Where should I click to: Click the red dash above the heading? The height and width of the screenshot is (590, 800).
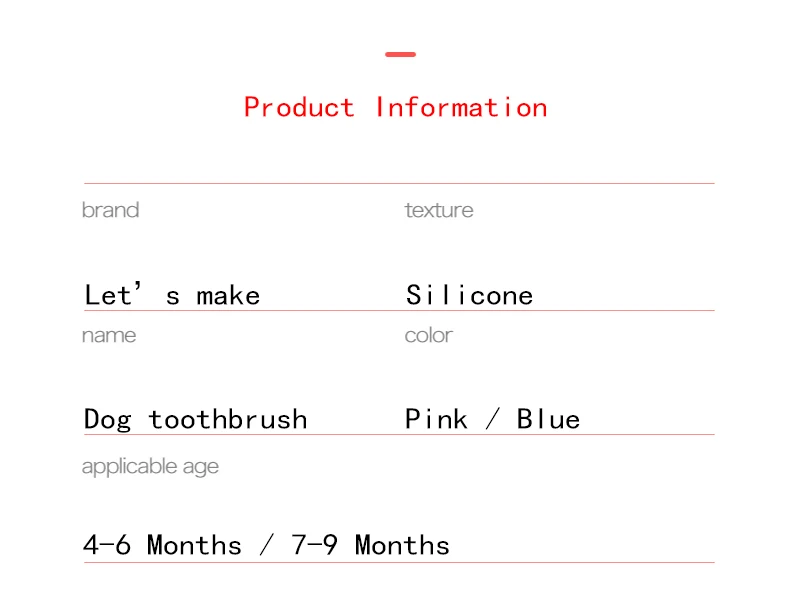401,54
